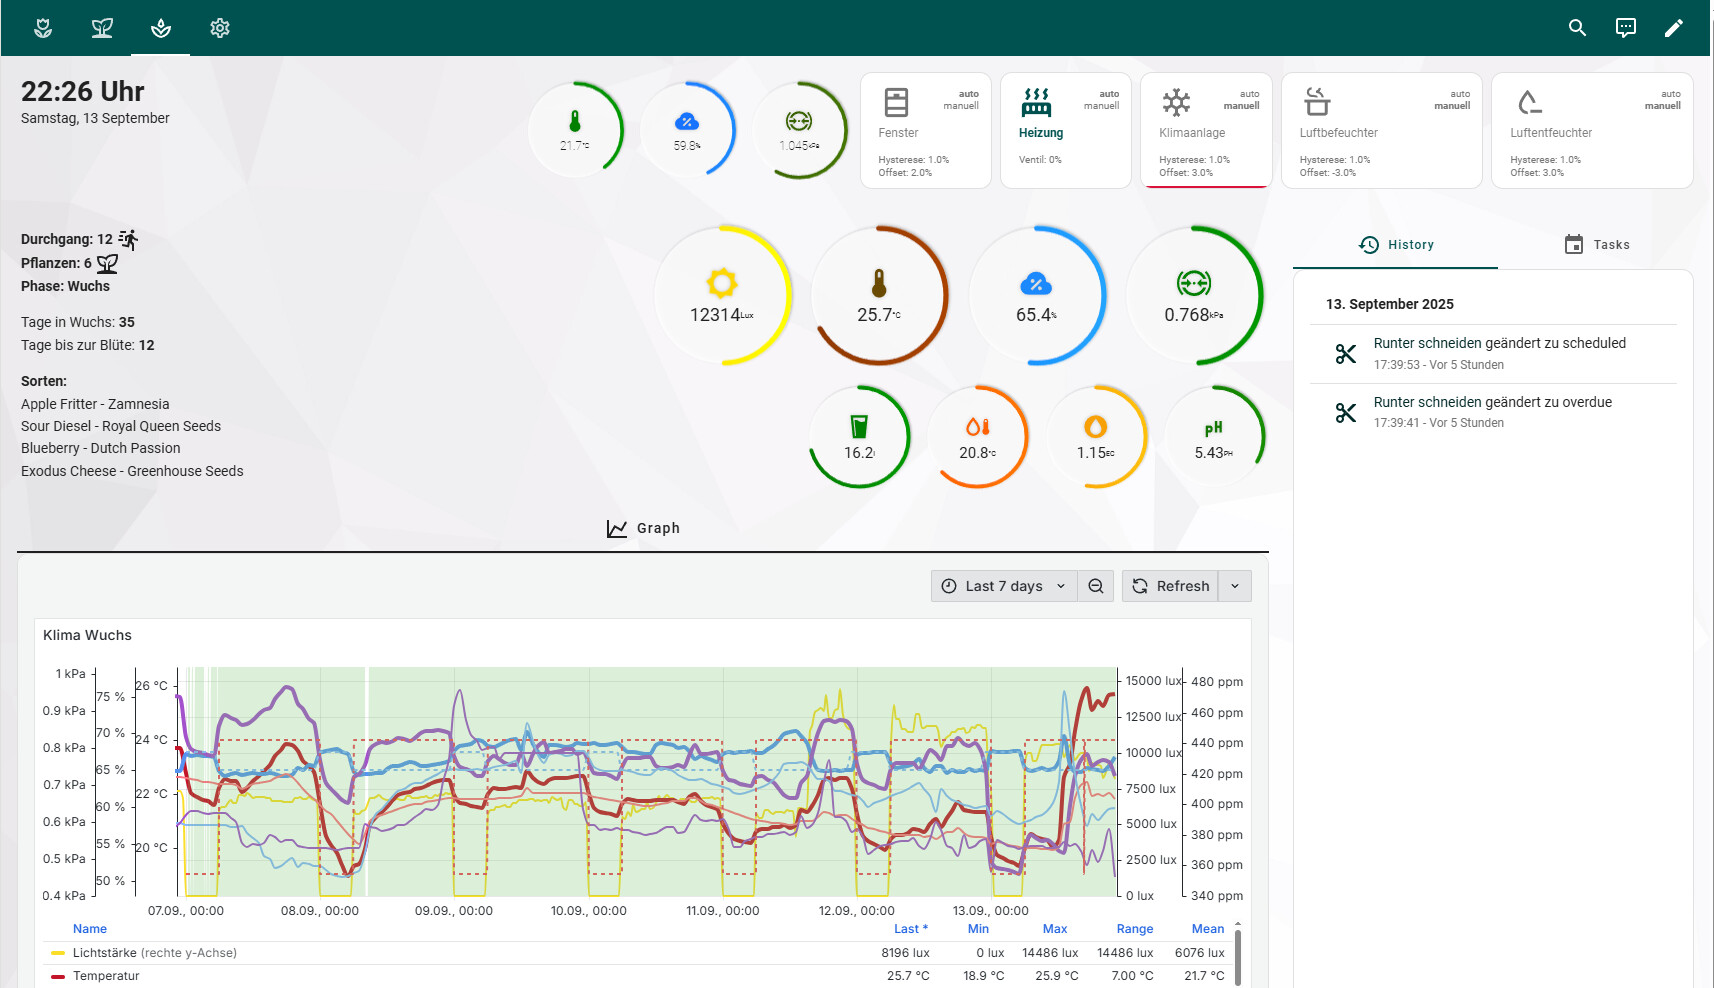Open the Klima Wuchs panel title menu
This screenshot has height=988, width=1714.
87,635
